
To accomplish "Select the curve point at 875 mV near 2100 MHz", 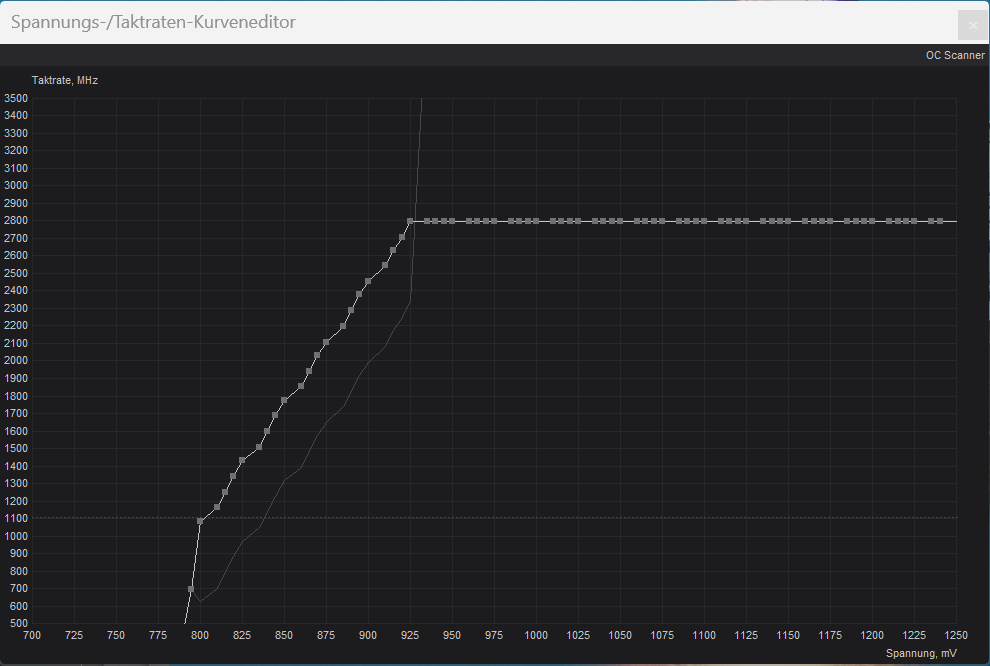I will [x=326, y=343].
